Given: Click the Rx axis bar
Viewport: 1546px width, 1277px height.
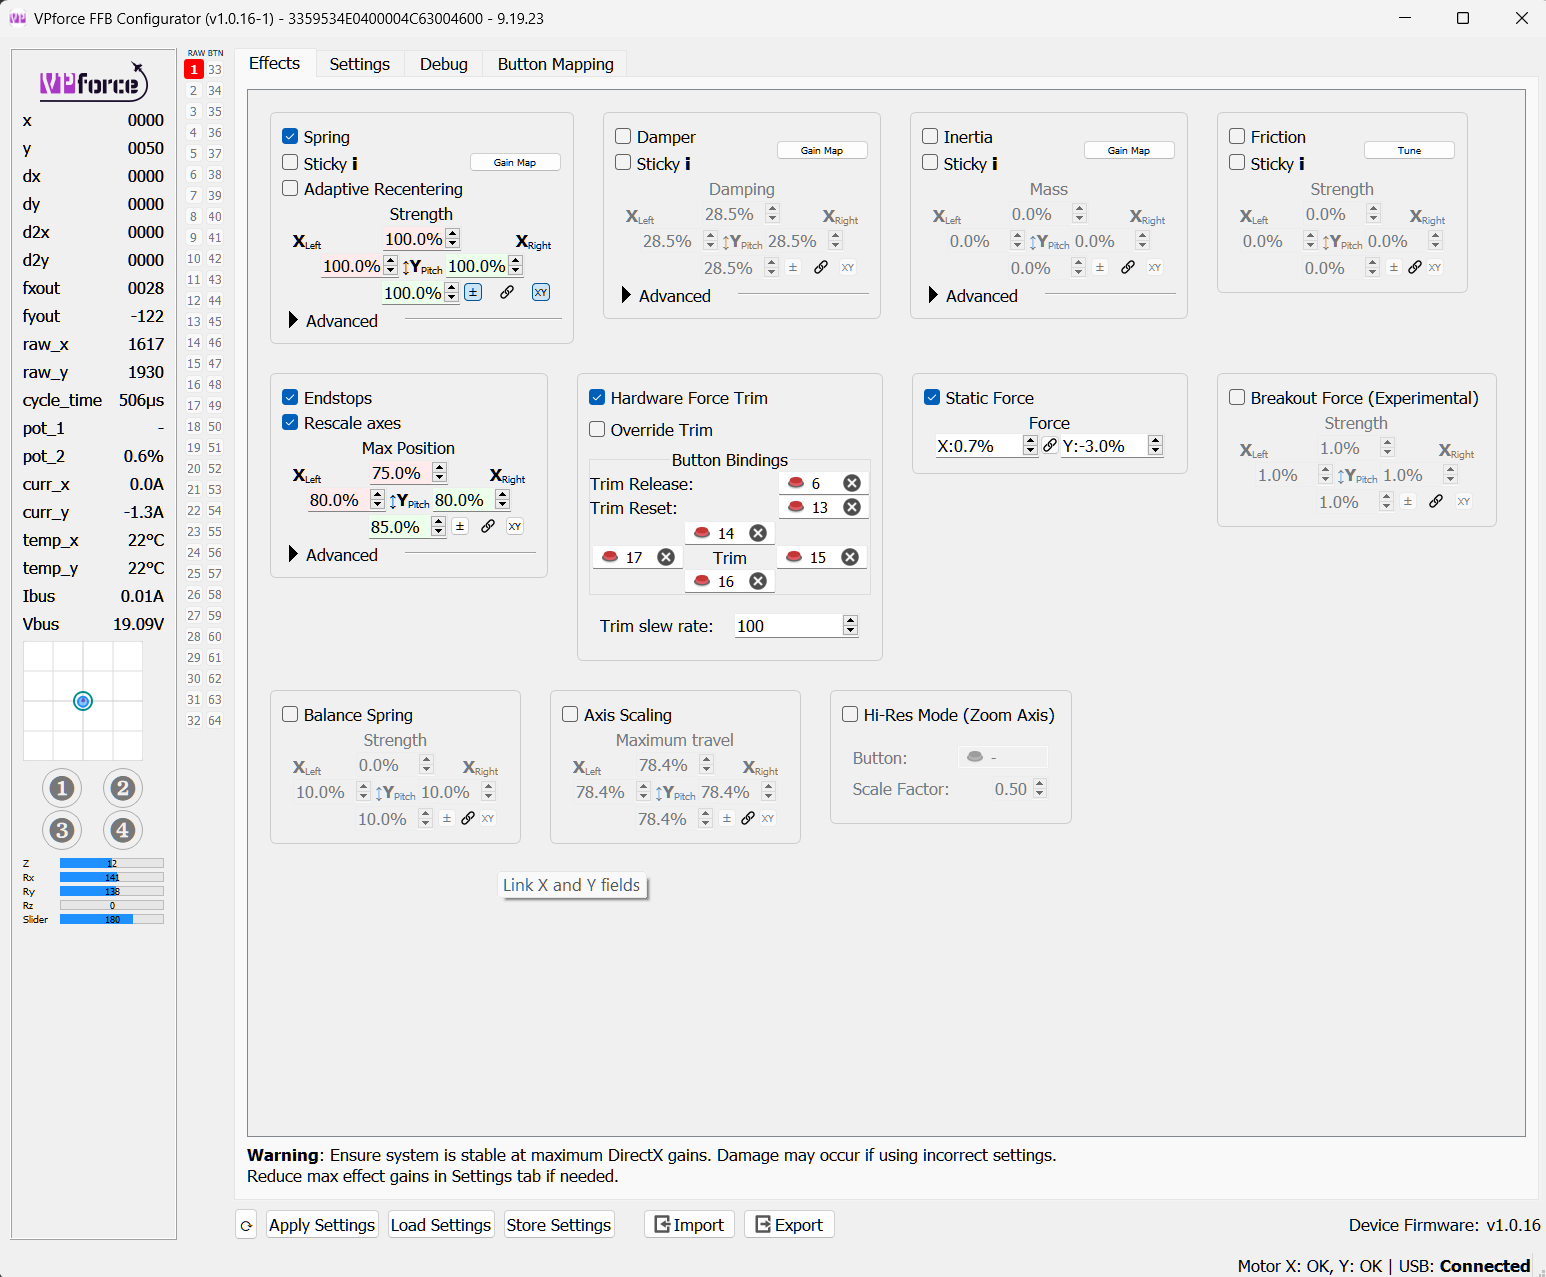Looking at the screenshot, I should pyautogui.click(x=112, y=877).
